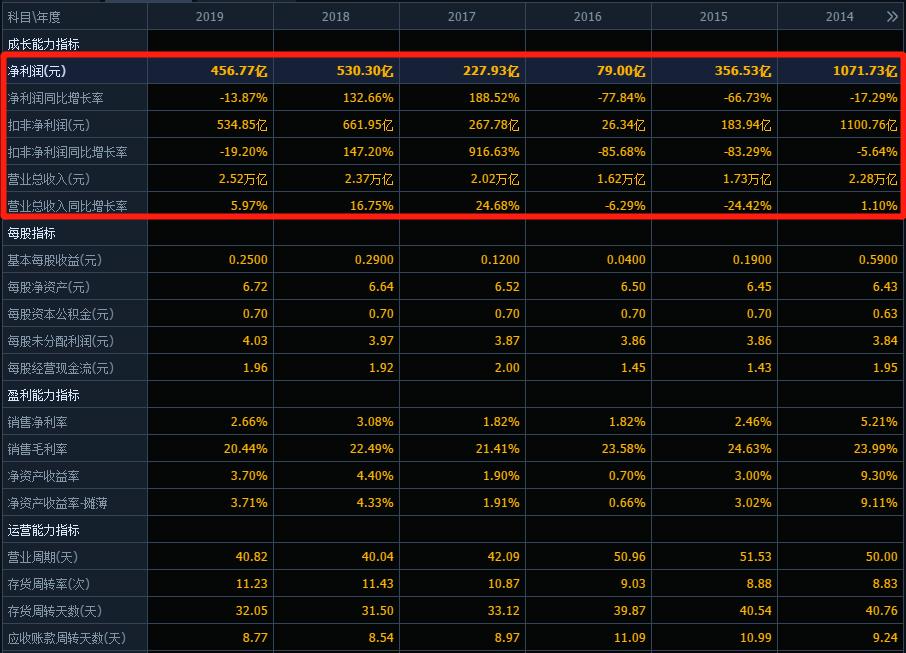This screenshot has width=906, height=653.
Task: Click the 6.72 net assets per share cell
Action: 255,287
